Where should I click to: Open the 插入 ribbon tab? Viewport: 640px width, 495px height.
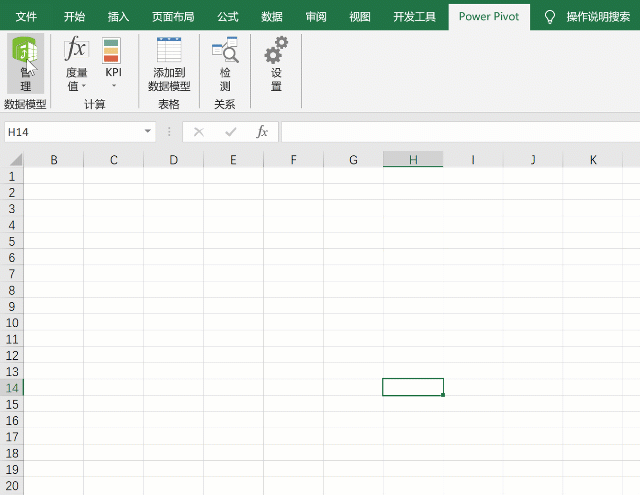[x=119, y=16]
